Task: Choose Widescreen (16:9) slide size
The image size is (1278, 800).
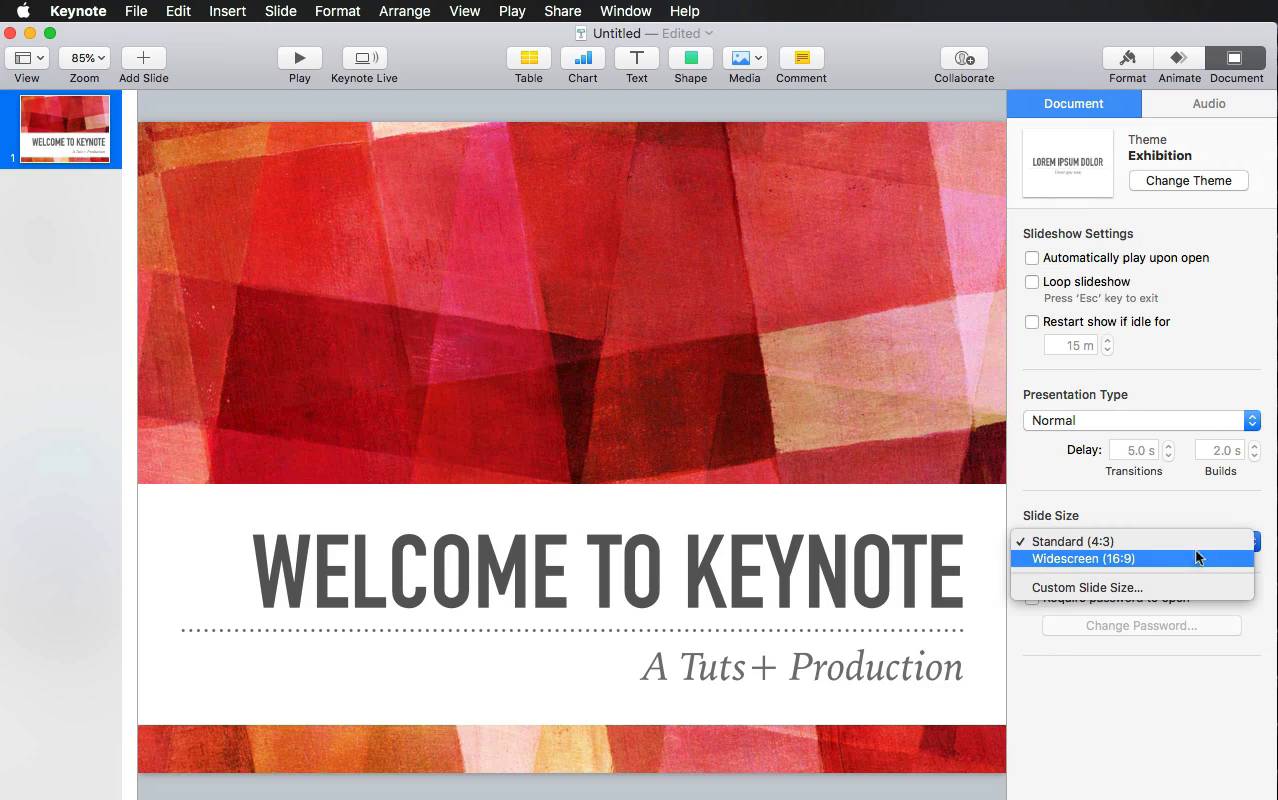Action: coord(1132,559)
